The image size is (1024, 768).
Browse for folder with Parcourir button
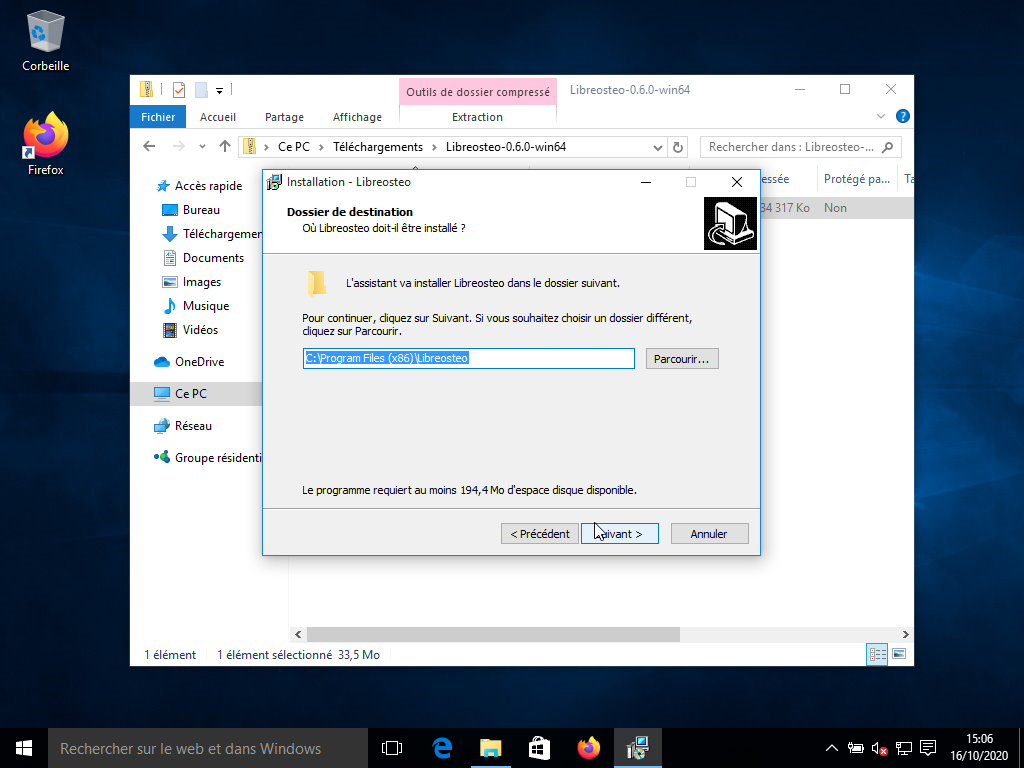682,359
